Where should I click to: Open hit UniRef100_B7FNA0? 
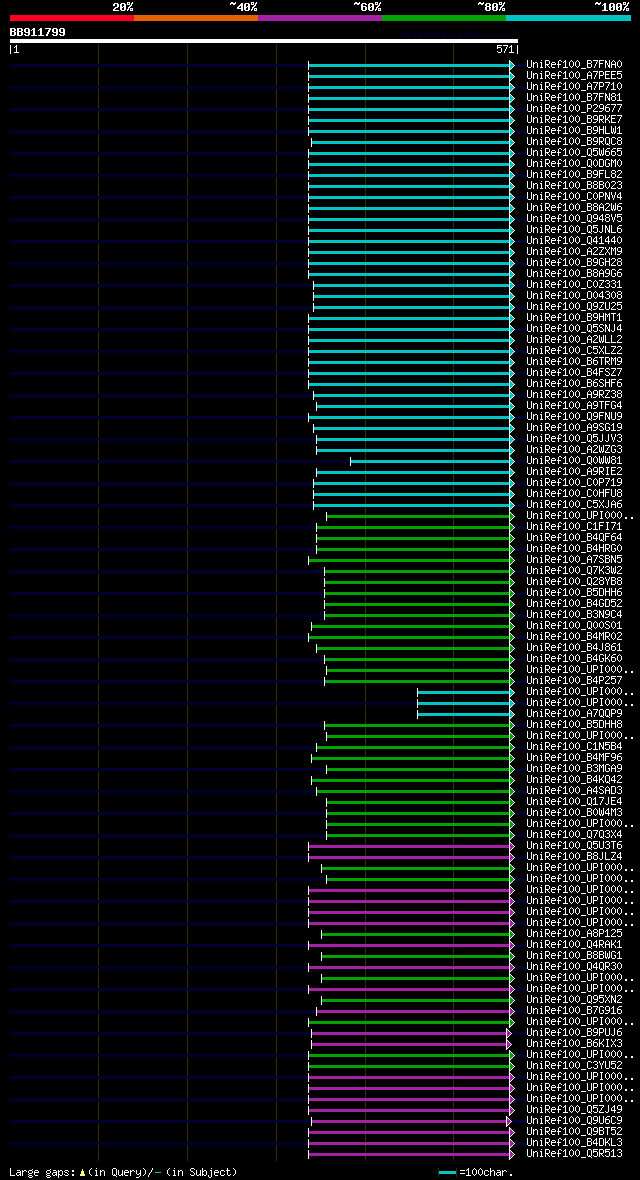tap(574, 65)
